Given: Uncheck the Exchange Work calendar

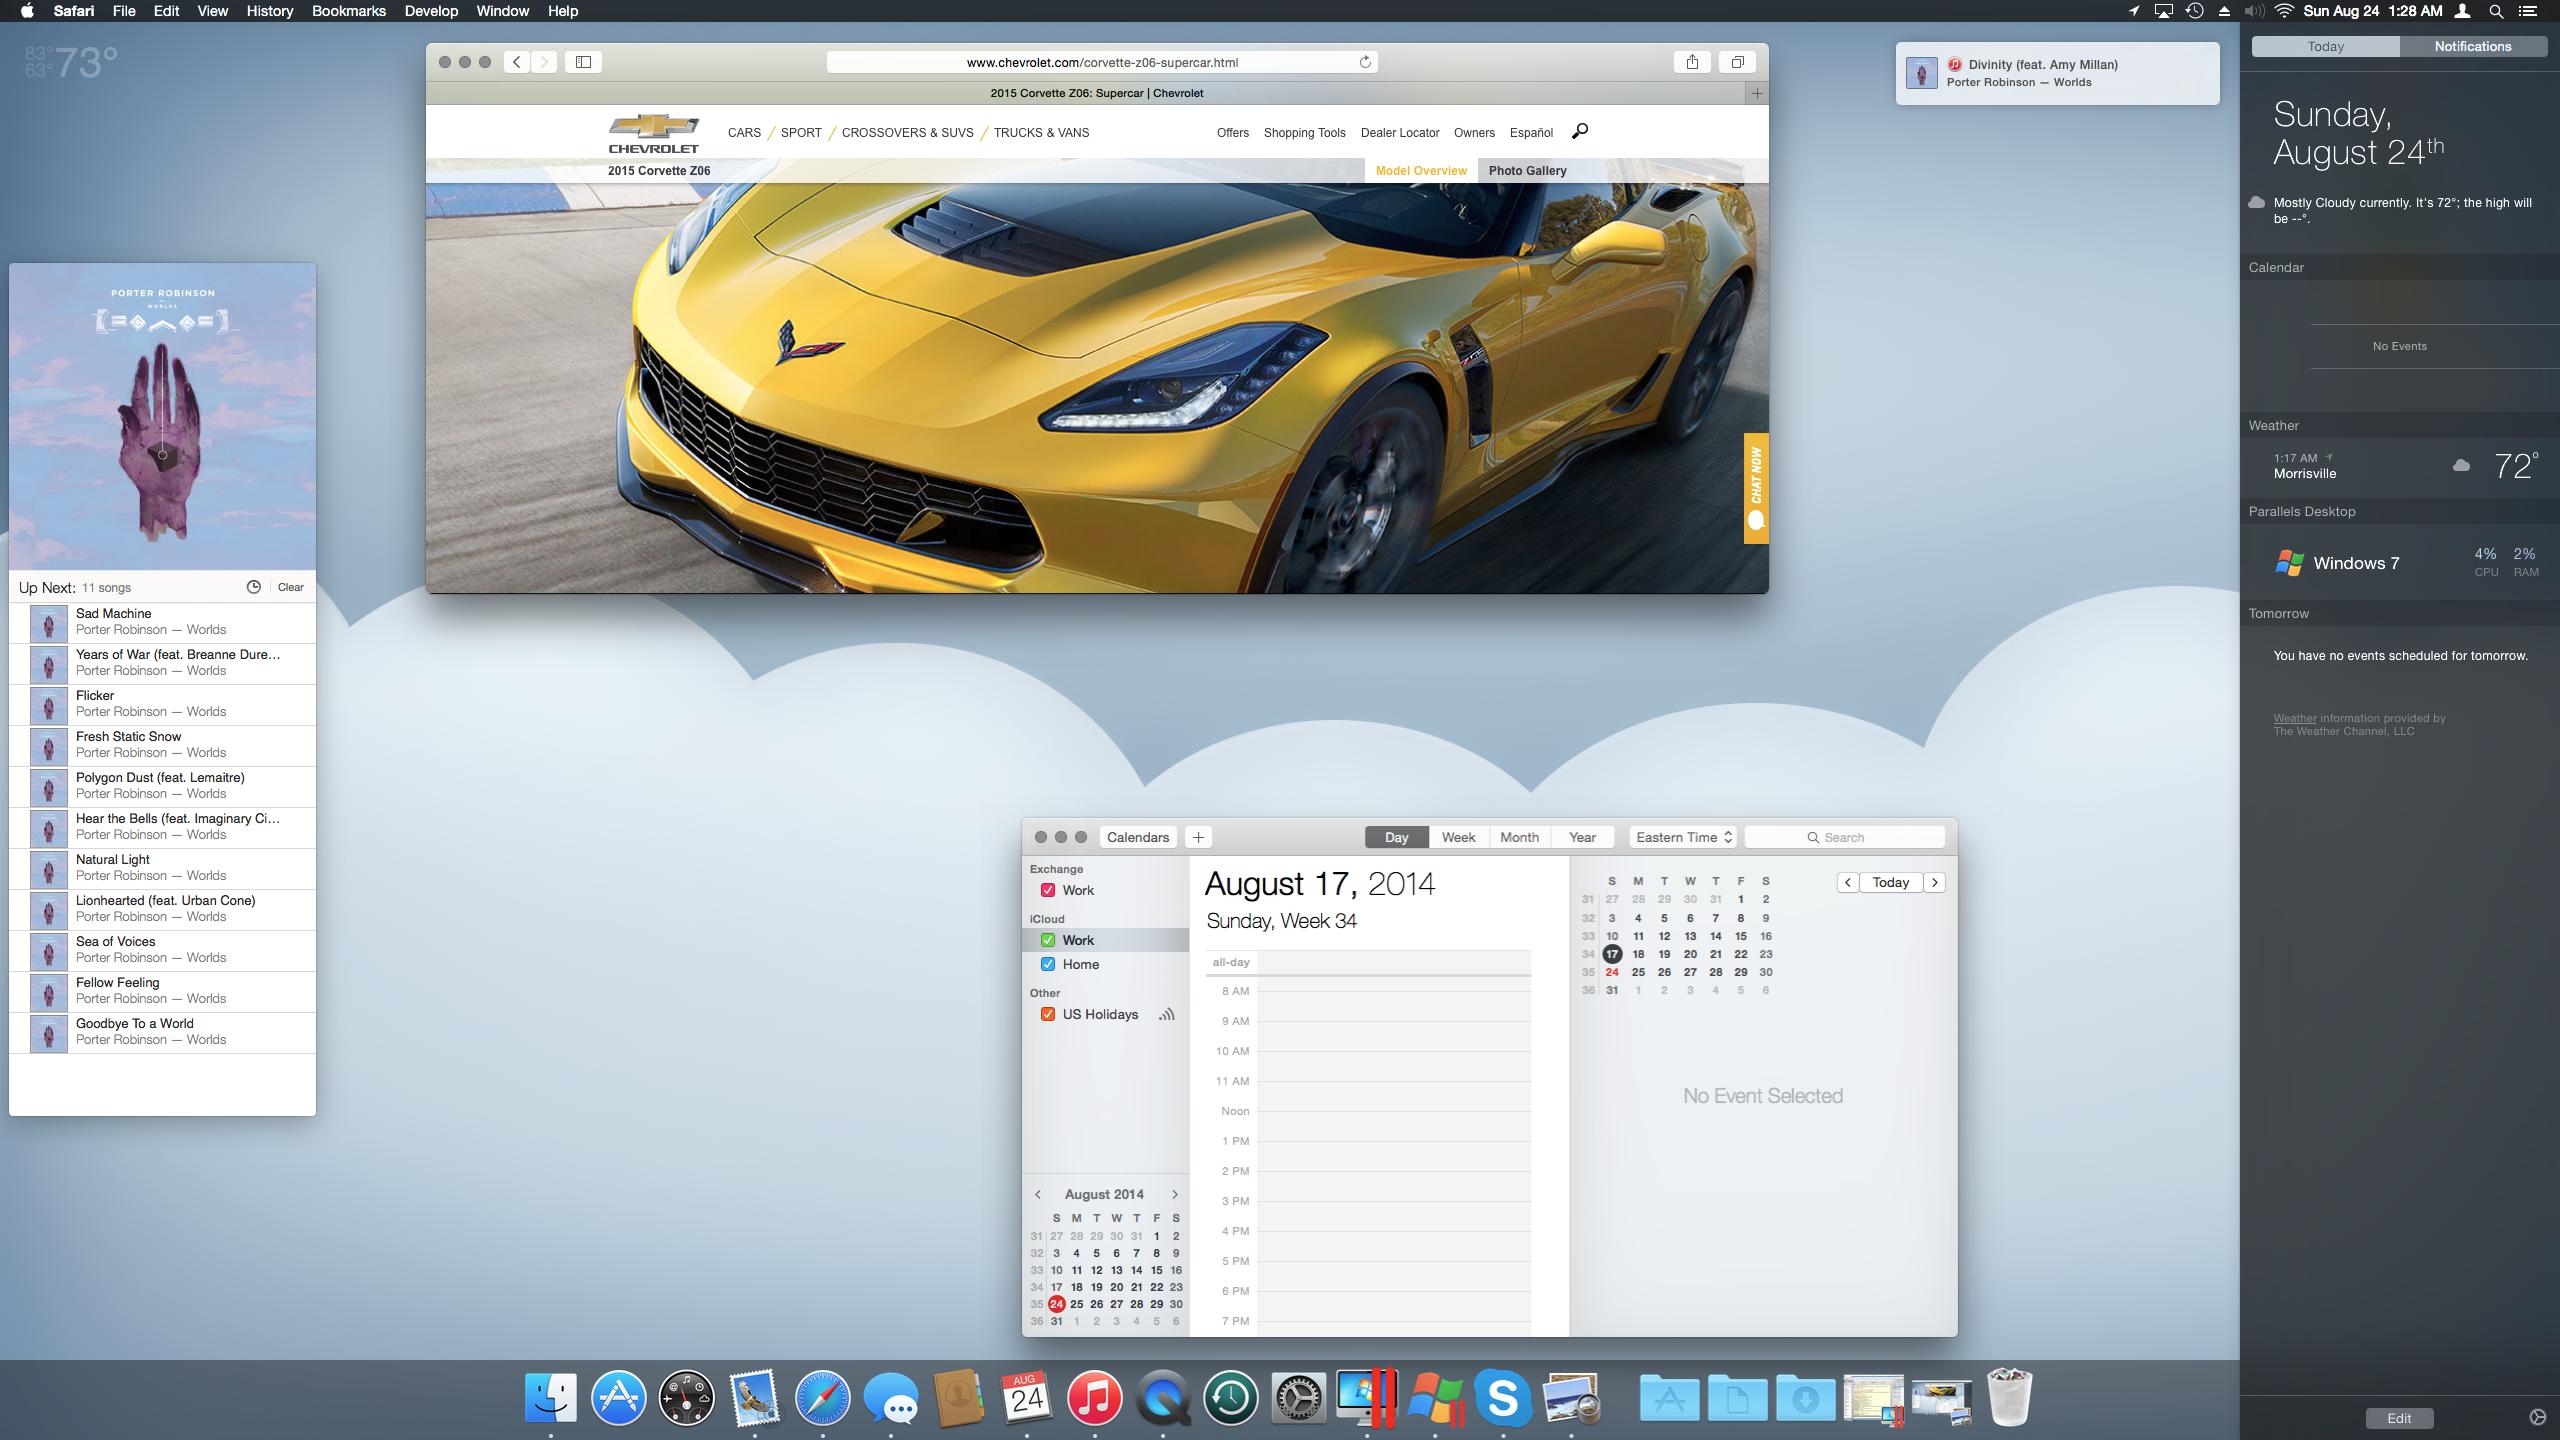Looking at the screenshot, I should [1048, 890].
